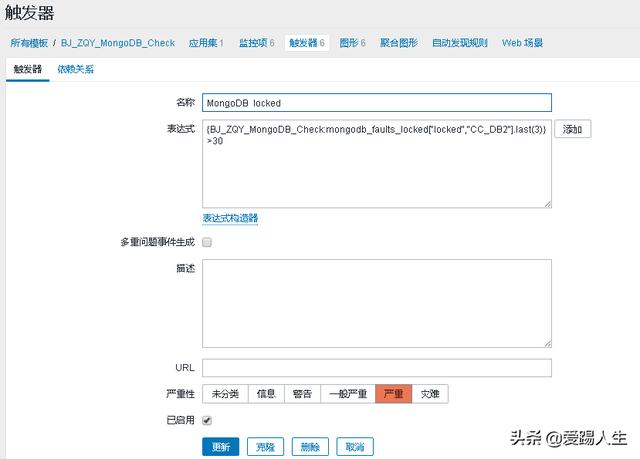Switch to the 依赖关系 tab
640x459 pixels.
pos(76,69)
